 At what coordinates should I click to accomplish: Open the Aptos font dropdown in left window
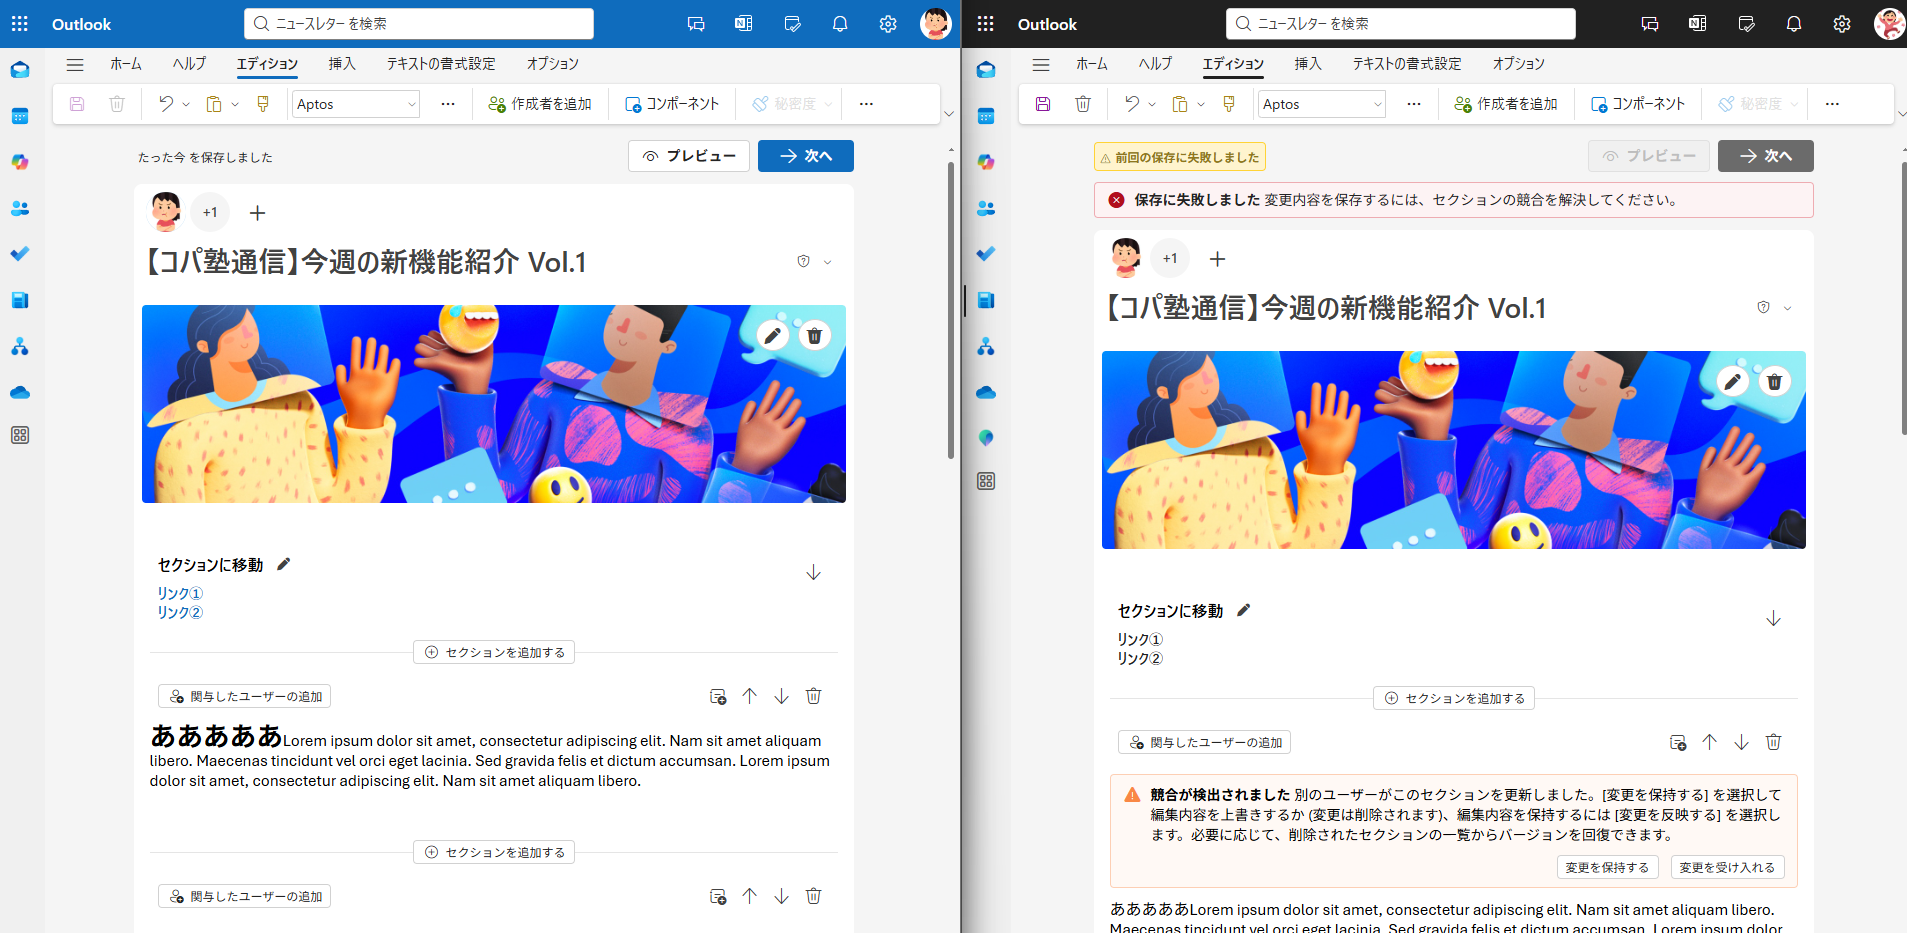point(356,104)
